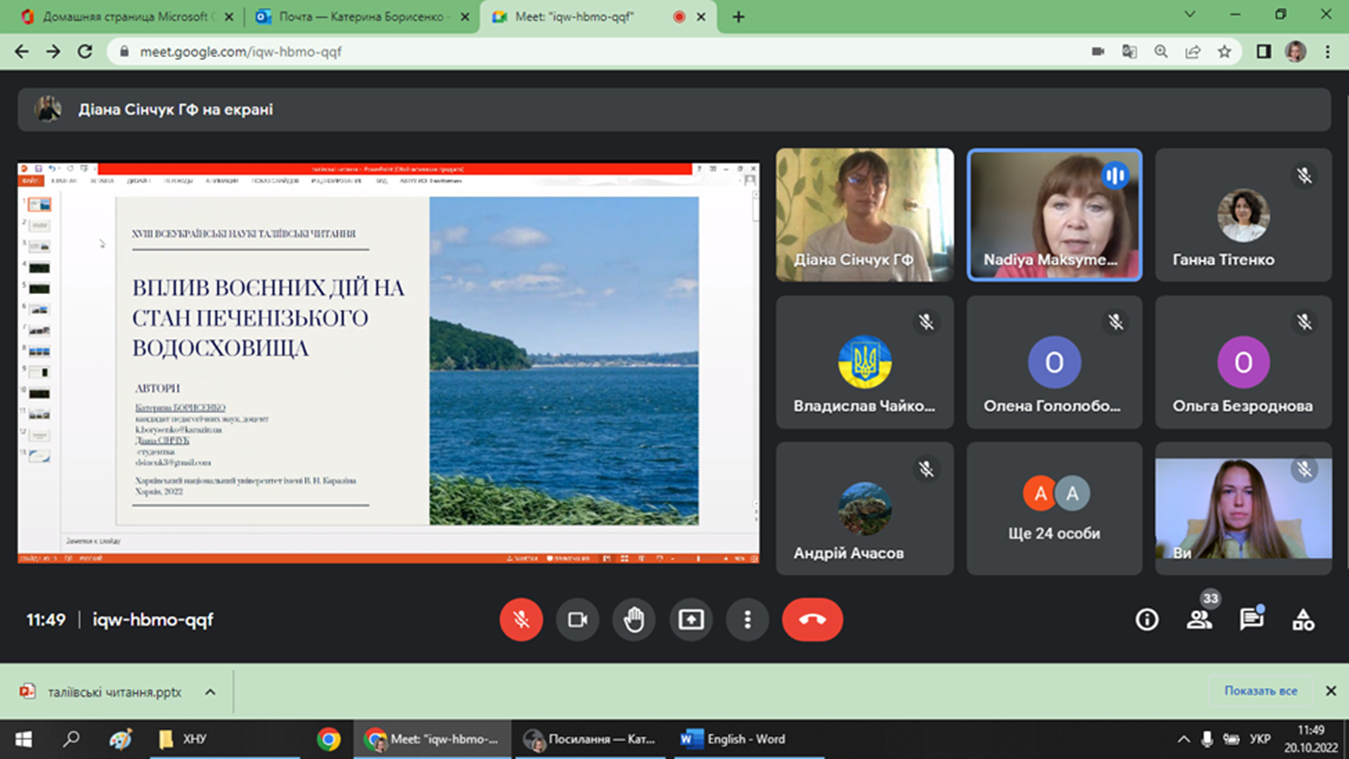Open meeting details info icon
This screenshot has height=759, width=1349.
point(1147,620)
